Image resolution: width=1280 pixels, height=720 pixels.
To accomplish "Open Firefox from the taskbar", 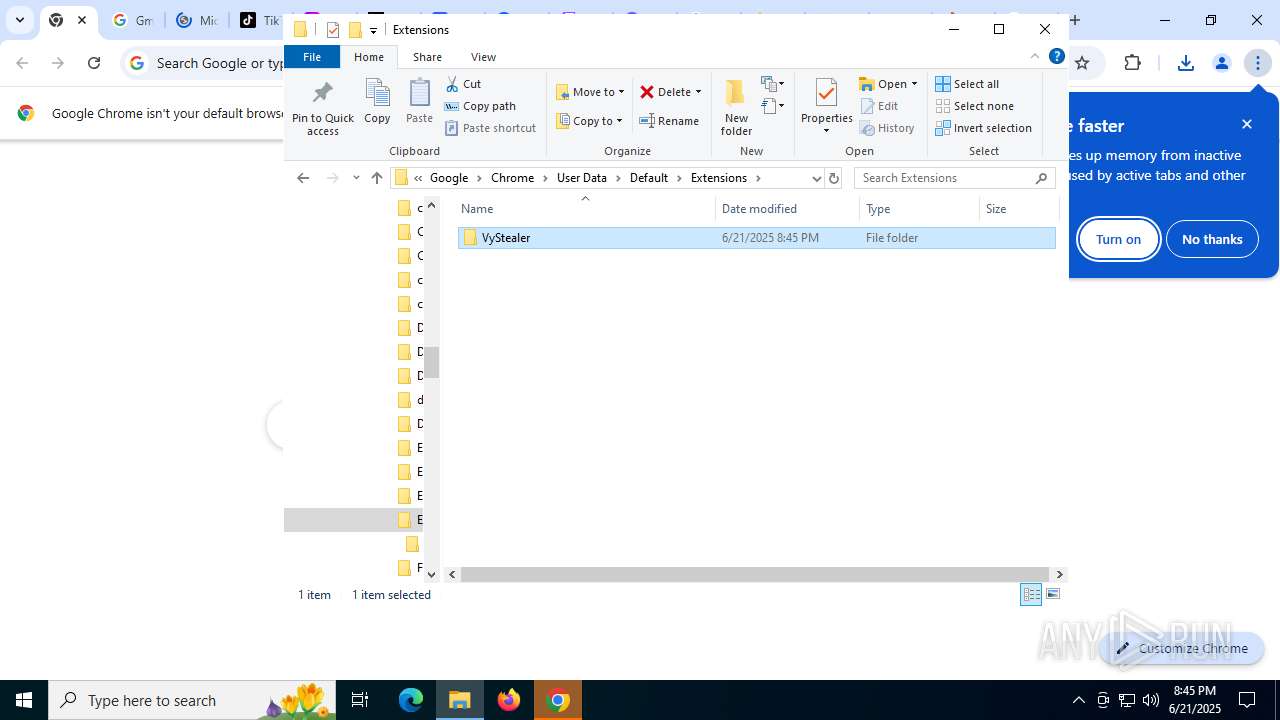I will point(509,700).
